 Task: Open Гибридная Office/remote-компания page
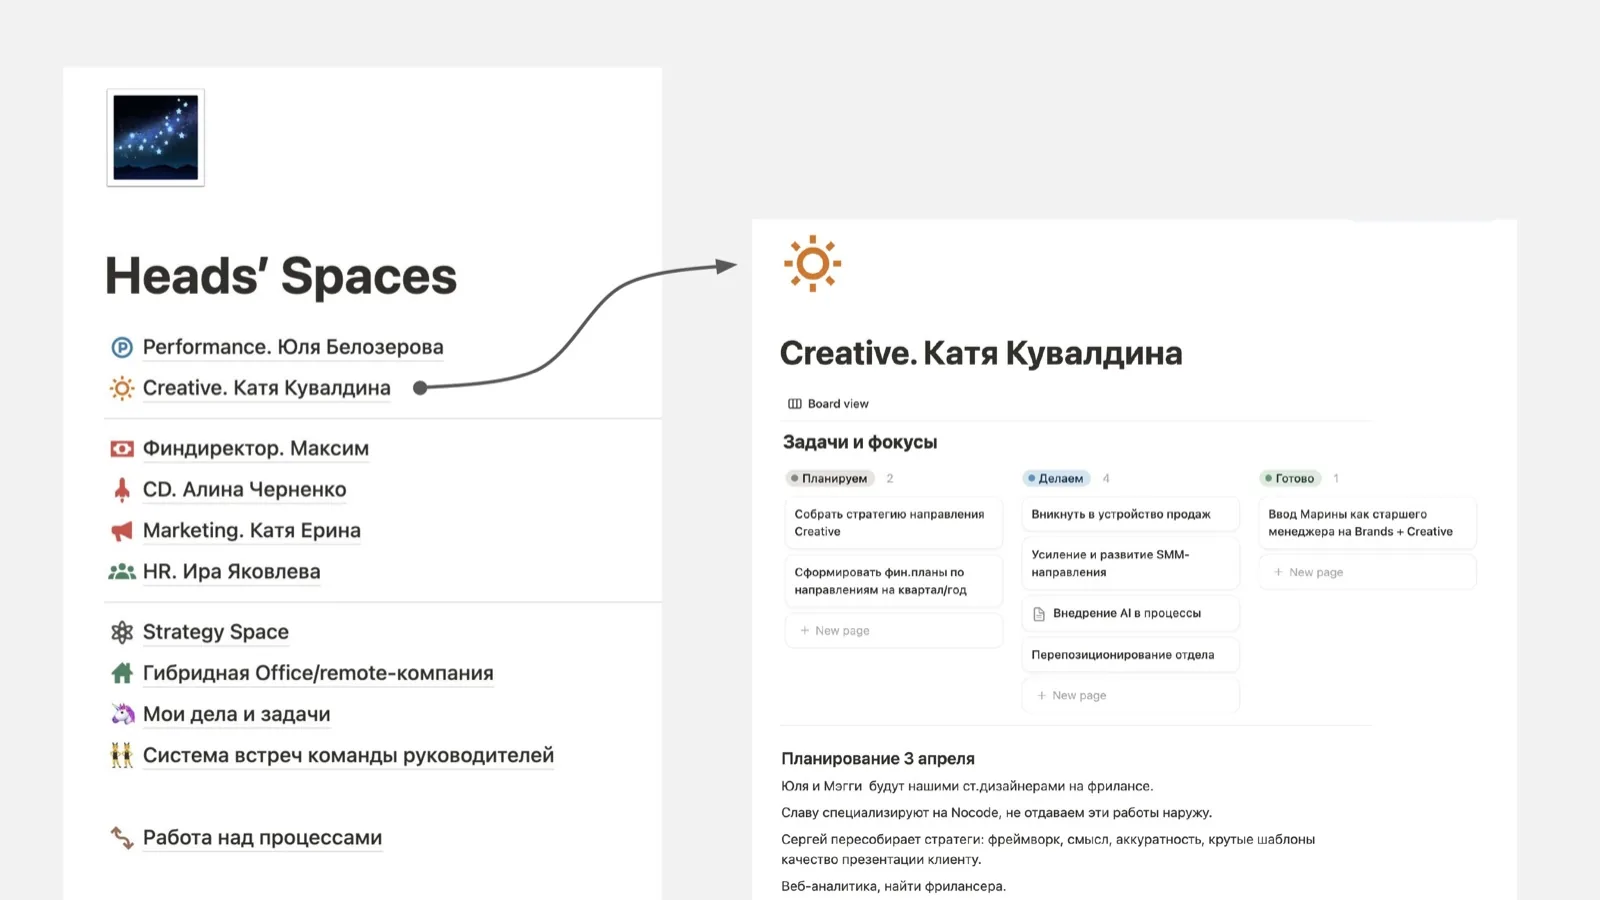tap(318, 673)
